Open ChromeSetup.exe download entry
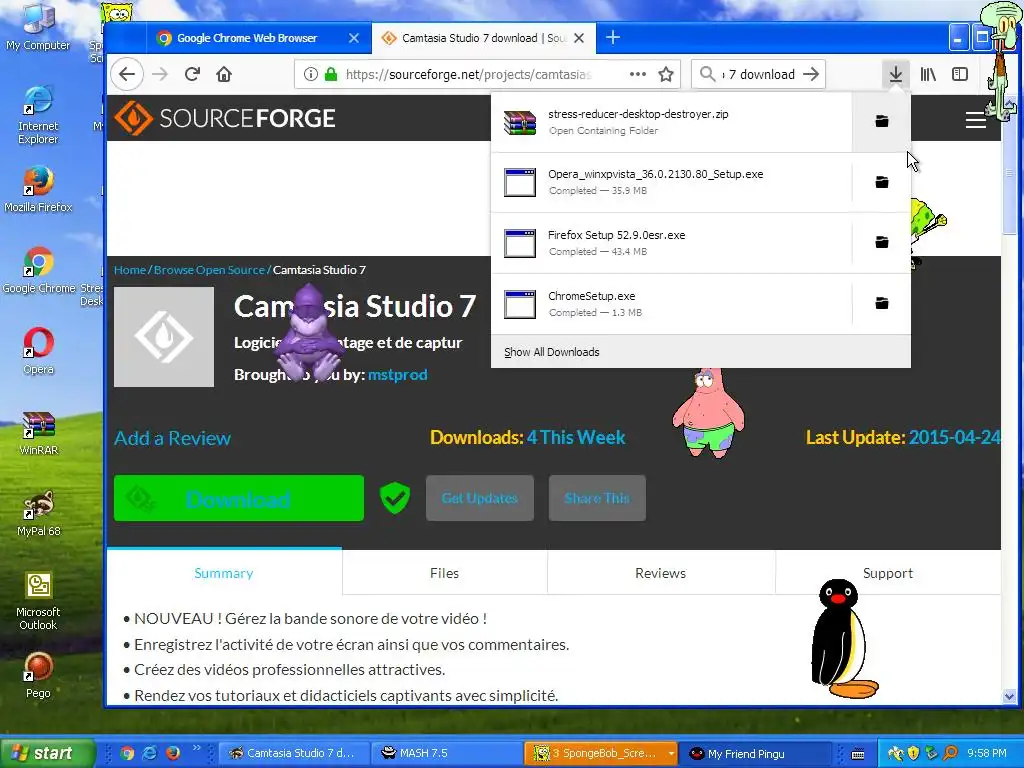The width and height of the screenshot is (1024, 768). coord(671,303)
